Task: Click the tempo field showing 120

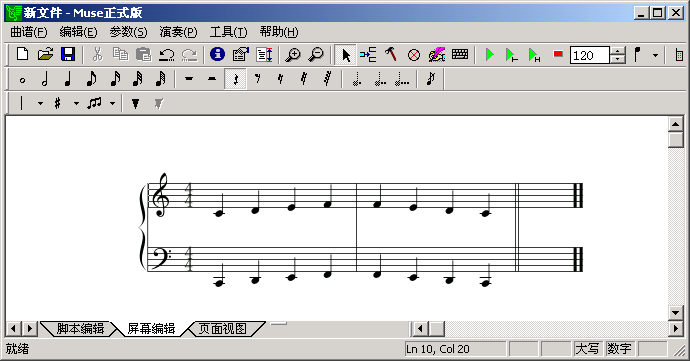Action: point(590,55)
